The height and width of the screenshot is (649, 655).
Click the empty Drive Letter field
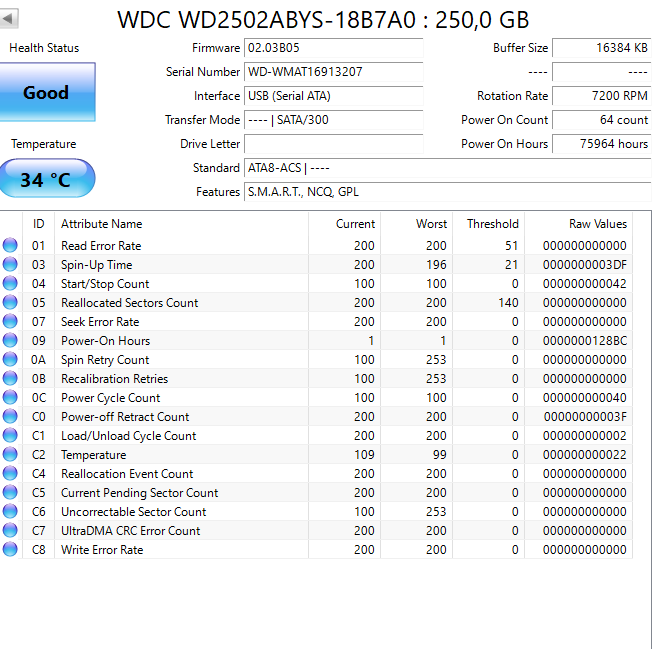point(333,144)
